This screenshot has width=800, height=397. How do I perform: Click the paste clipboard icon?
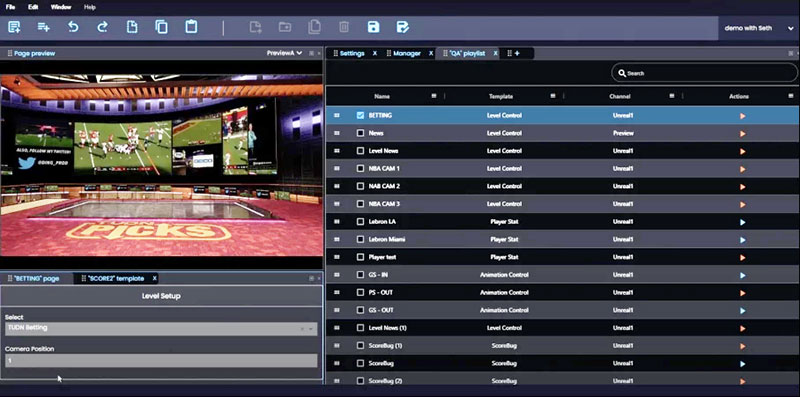191,27
